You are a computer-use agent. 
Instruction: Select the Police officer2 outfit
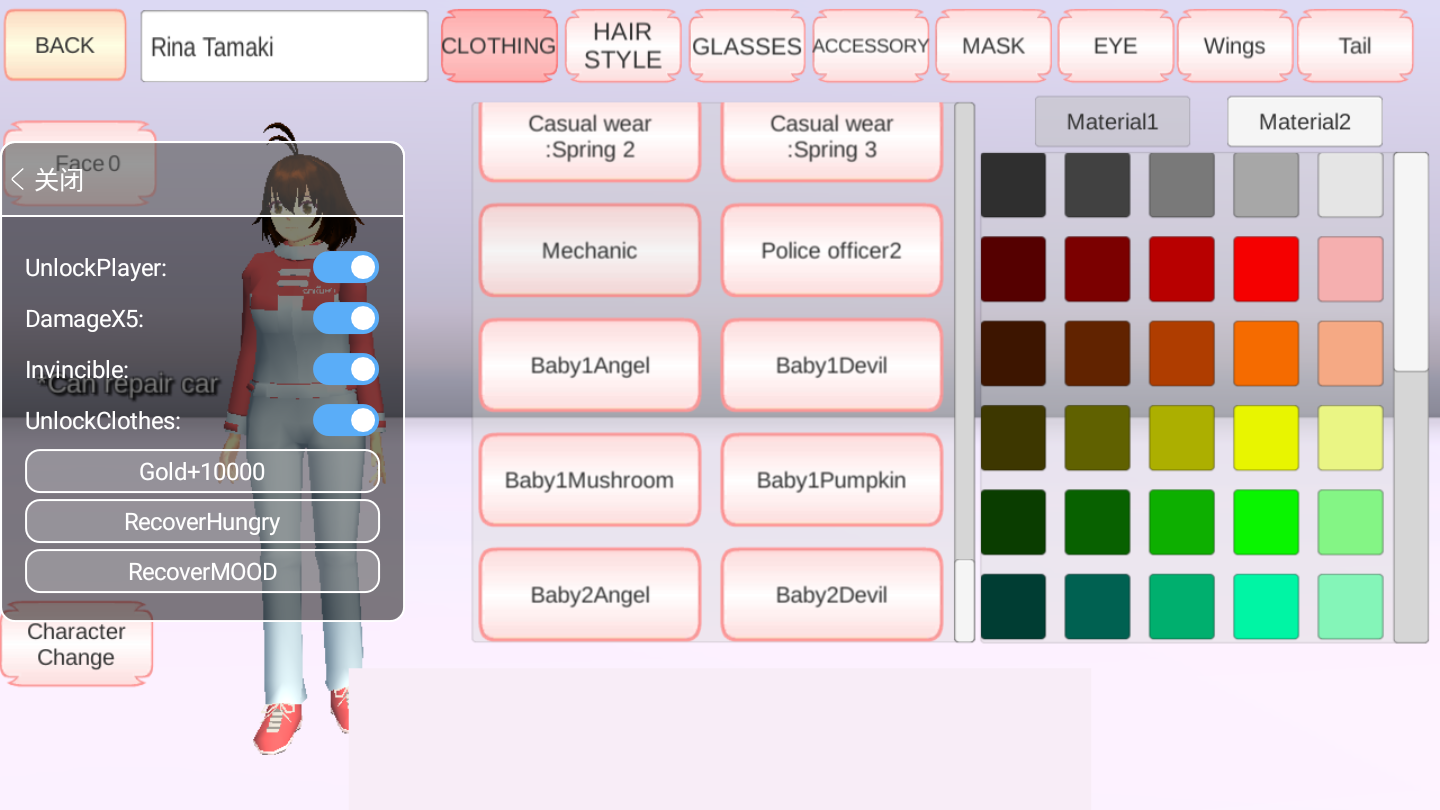pyautogui.click(x=832, y=250)
